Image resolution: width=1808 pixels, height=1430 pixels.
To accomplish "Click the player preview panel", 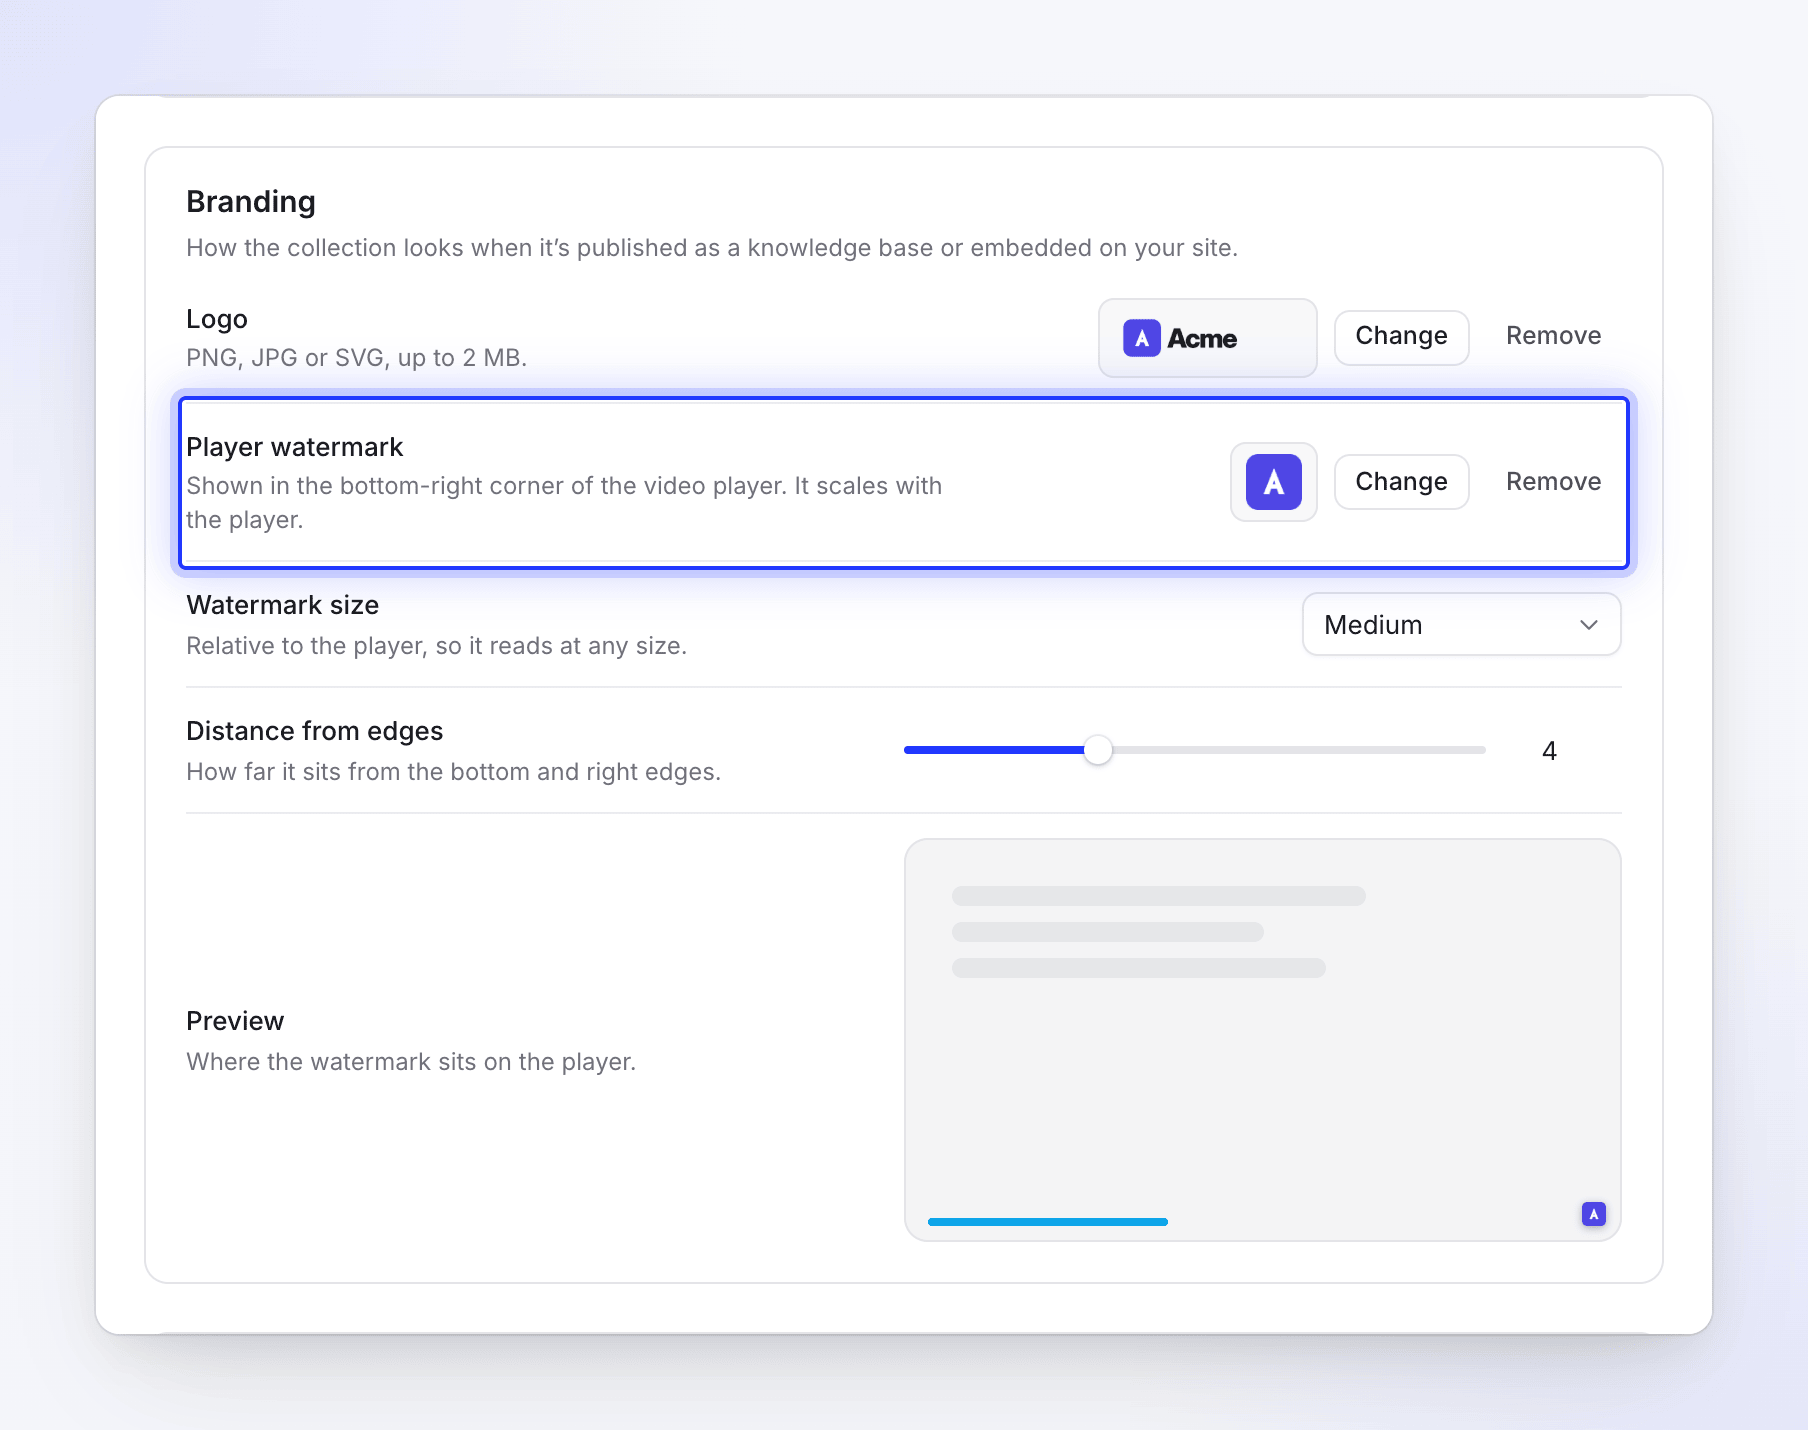I will coord(1262,1040).
